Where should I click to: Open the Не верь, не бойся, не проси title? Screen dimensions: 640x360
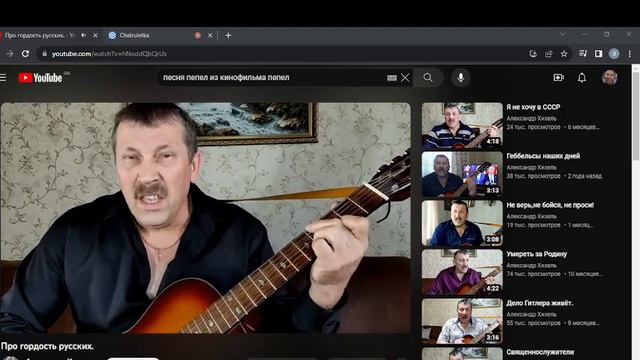click(x=550, y=205)
